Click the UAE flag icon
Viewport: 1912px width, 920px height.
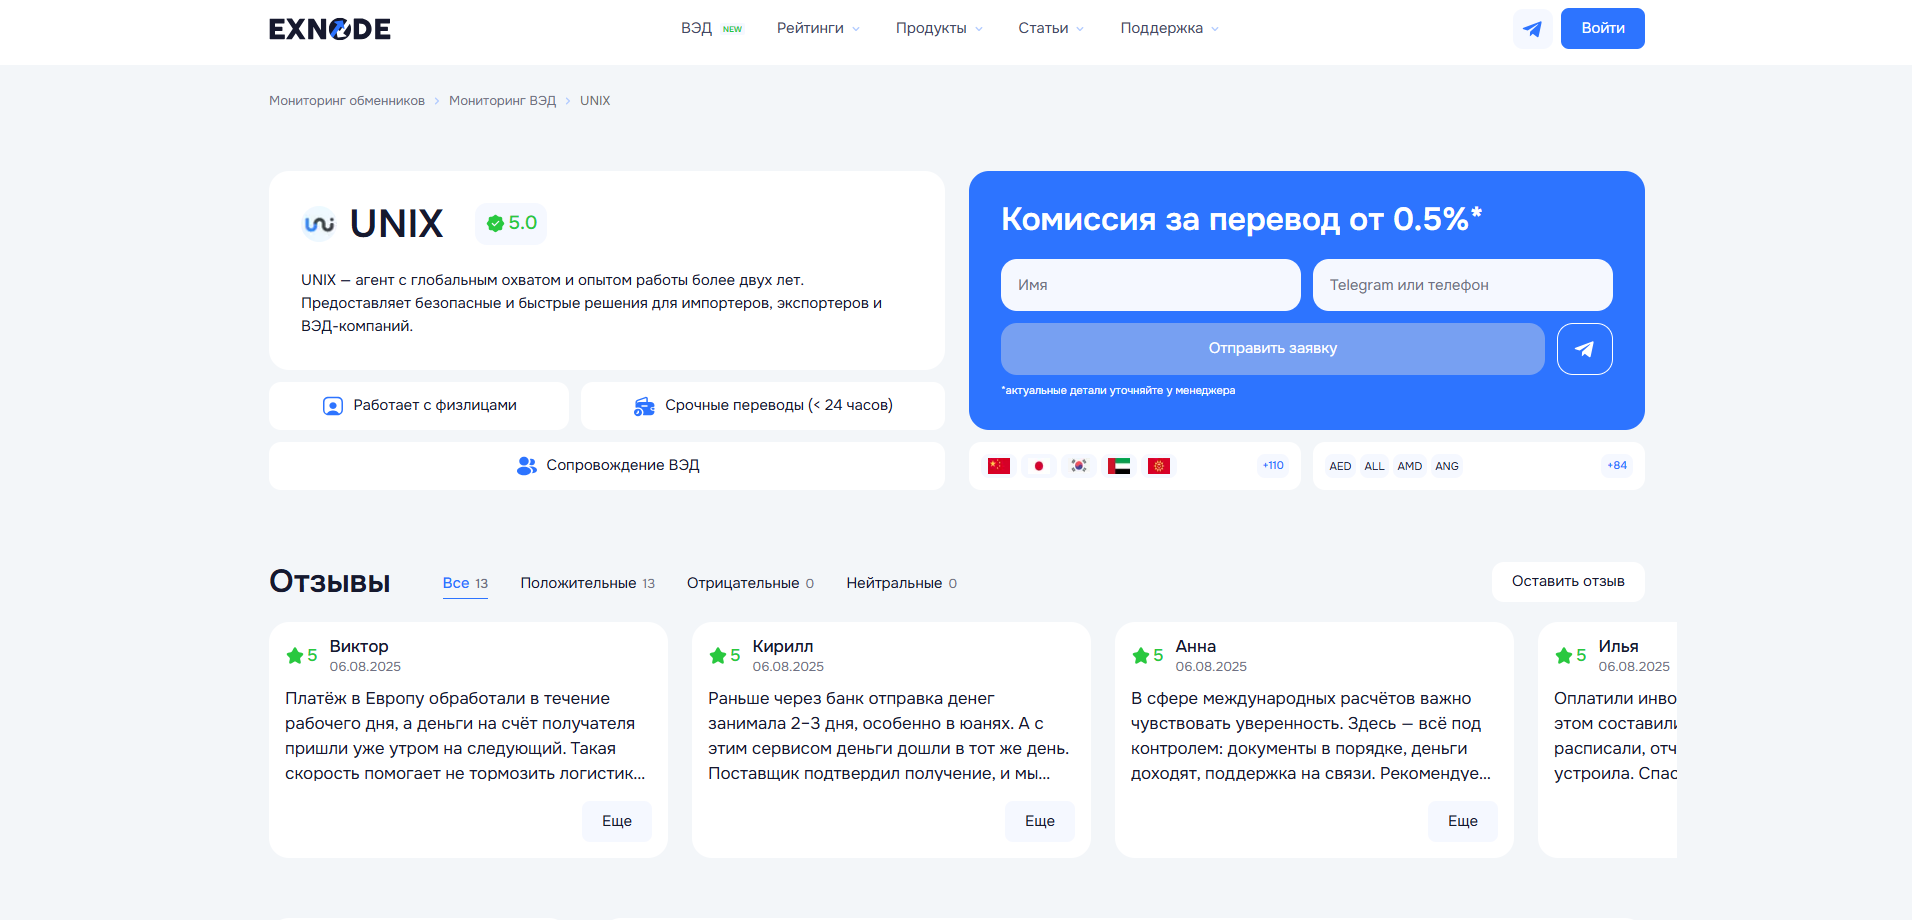[x=1118, y=466]
